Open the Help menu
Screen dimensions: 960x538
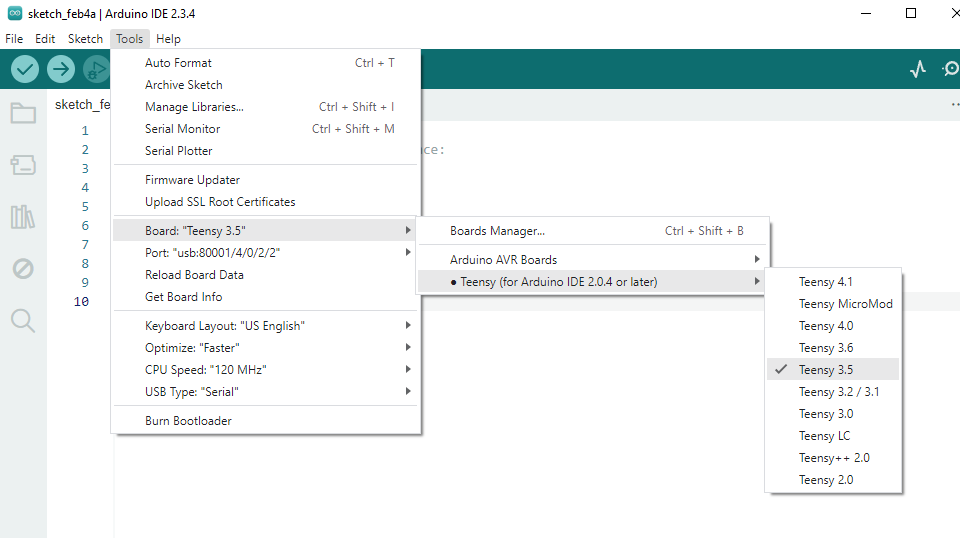coord(168,39)
